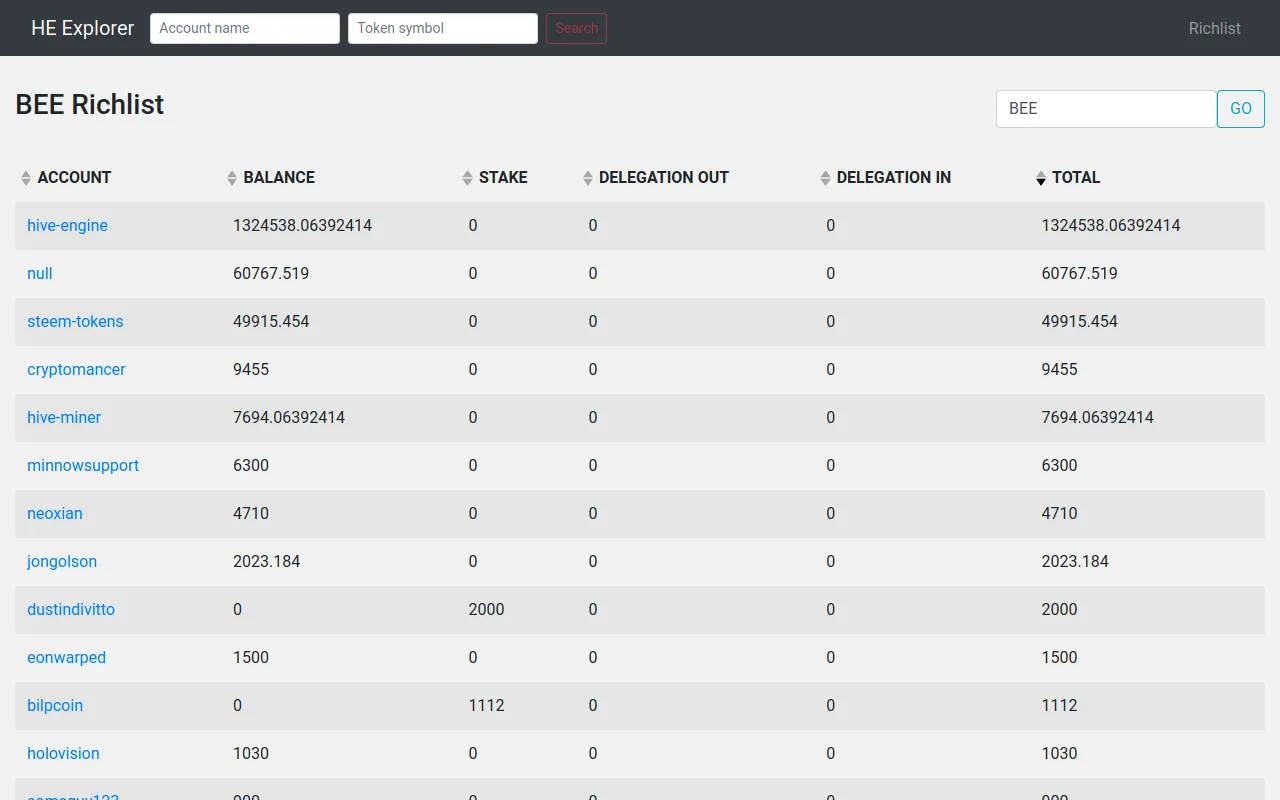
Task: Focus the Token symbol input field
Action: click(x=443, y=28)
